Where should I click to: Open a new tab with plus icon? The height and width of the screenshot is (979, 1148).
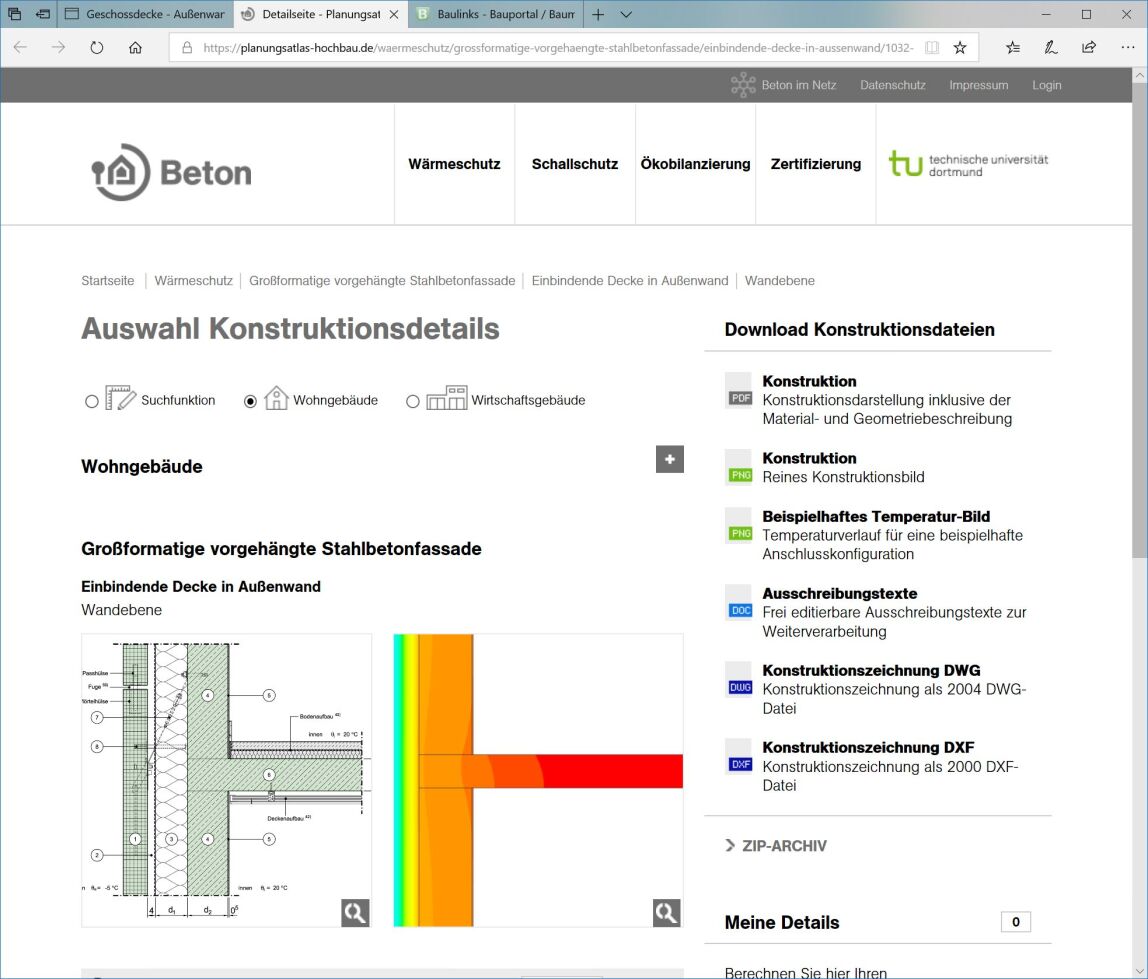click(x=598, y=14)
